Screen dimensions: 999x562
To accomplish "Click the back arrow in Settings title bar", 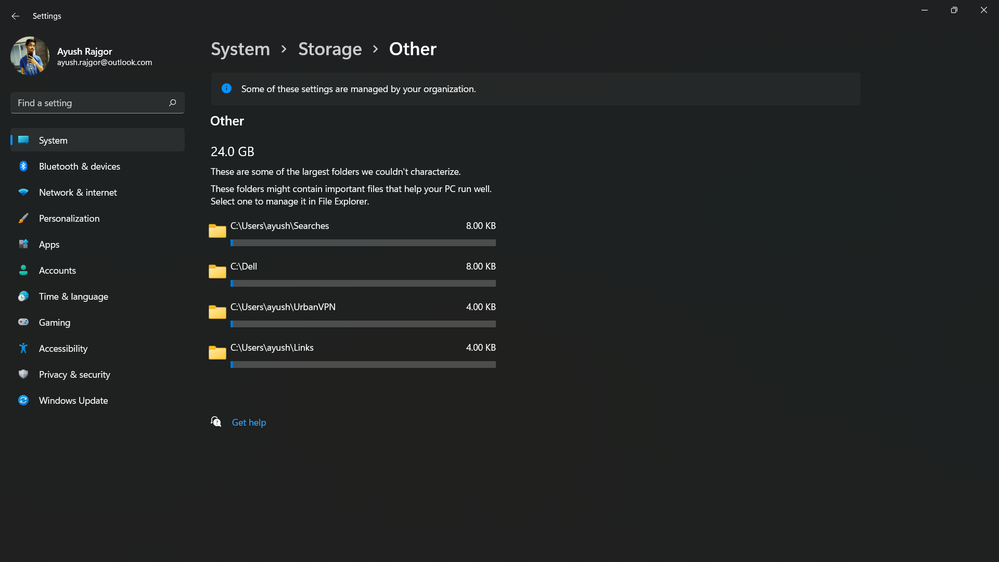I will click(15, 16).
